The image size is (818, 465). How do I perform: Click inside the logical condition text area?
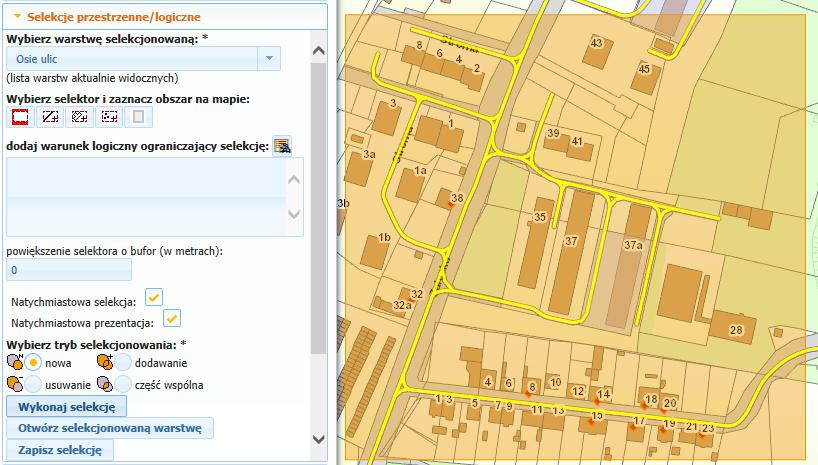pos(146,197)
